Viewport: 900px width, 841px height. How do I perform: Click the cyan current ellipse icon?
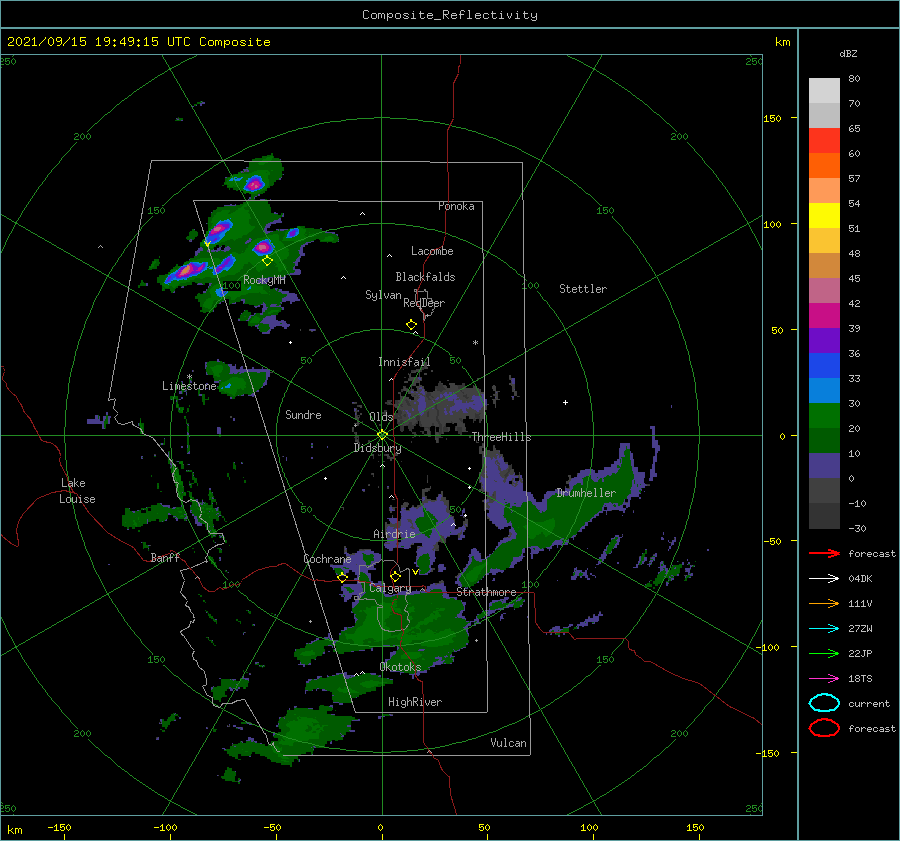point(824,703)
